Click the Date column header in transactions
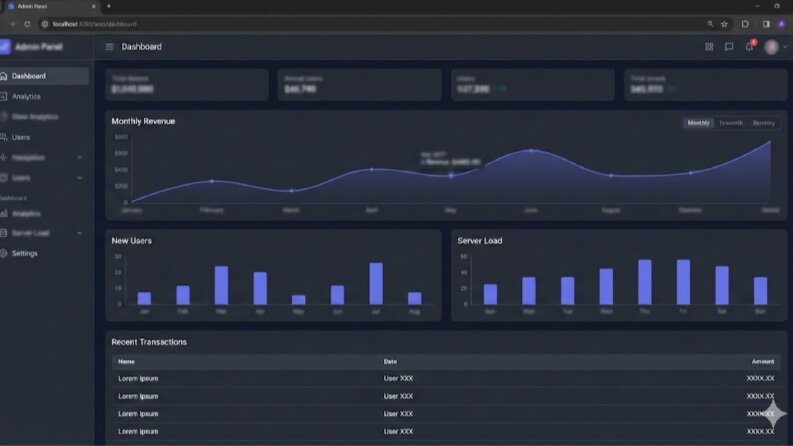 click(x=390, y=362)
